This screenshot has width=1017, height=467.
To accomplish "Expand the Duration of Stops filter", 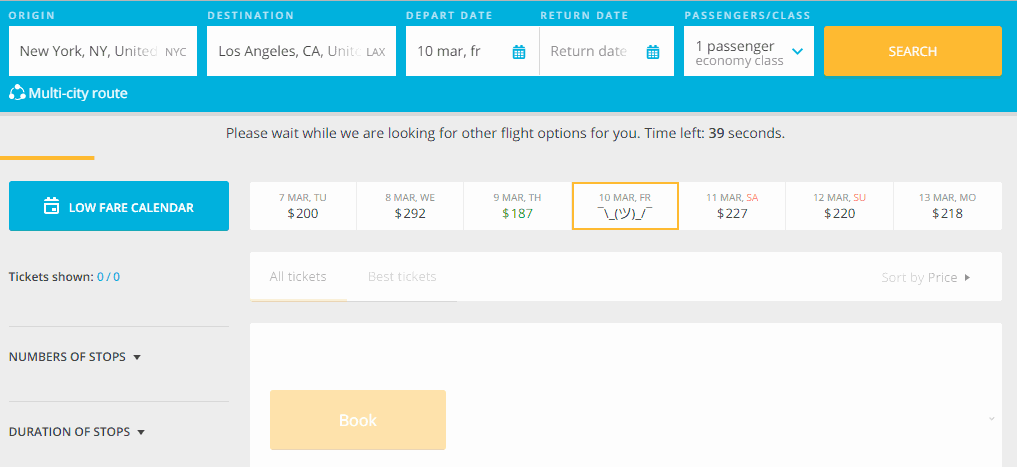I will coord(77,432).
